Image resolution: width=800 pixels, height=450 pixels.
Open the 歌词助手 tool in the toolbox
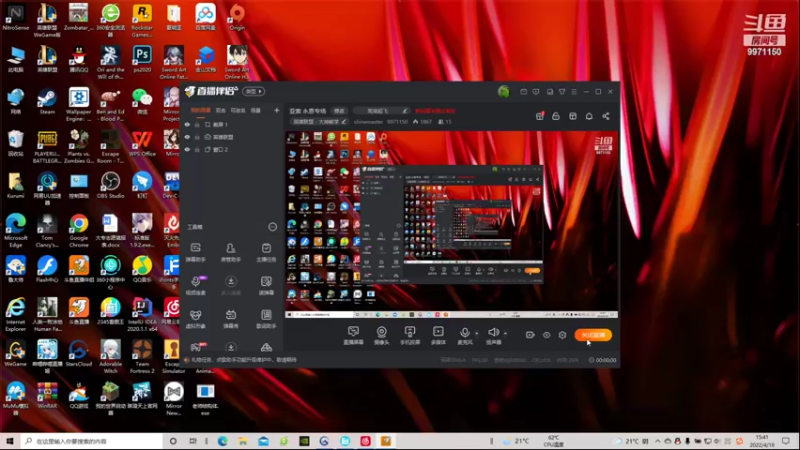[266, 319]
